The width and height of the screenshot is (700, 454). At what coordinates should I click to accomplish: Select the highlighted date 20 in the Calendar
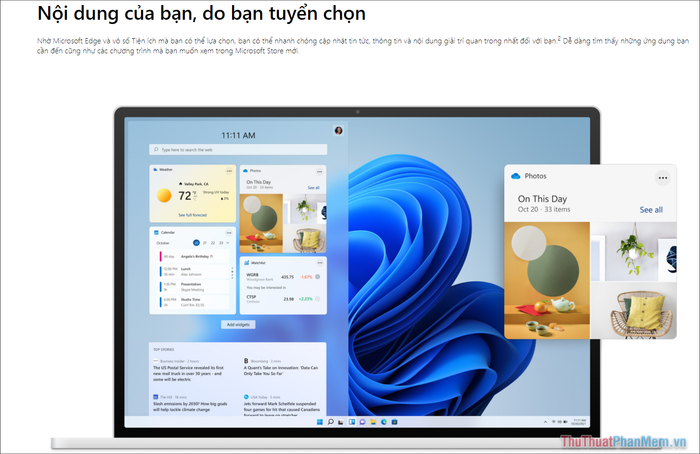click(196, 243)
